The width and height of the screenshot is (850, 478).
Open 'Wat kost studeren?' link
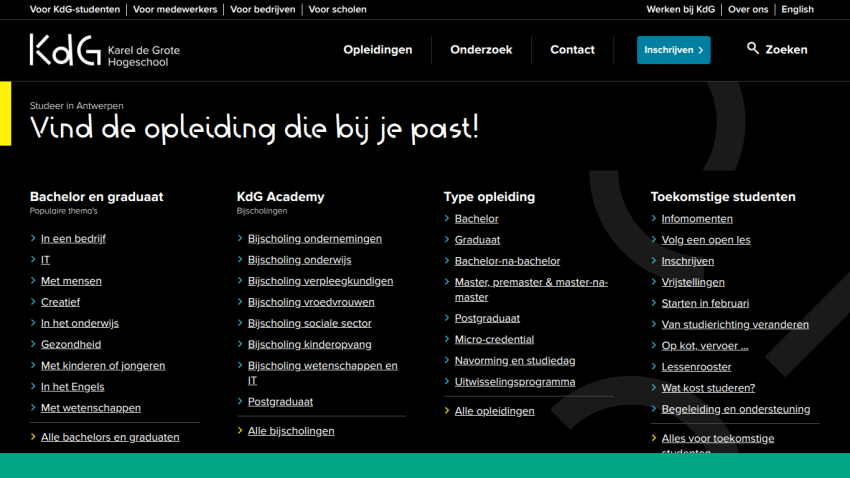(x=708, y=387)
